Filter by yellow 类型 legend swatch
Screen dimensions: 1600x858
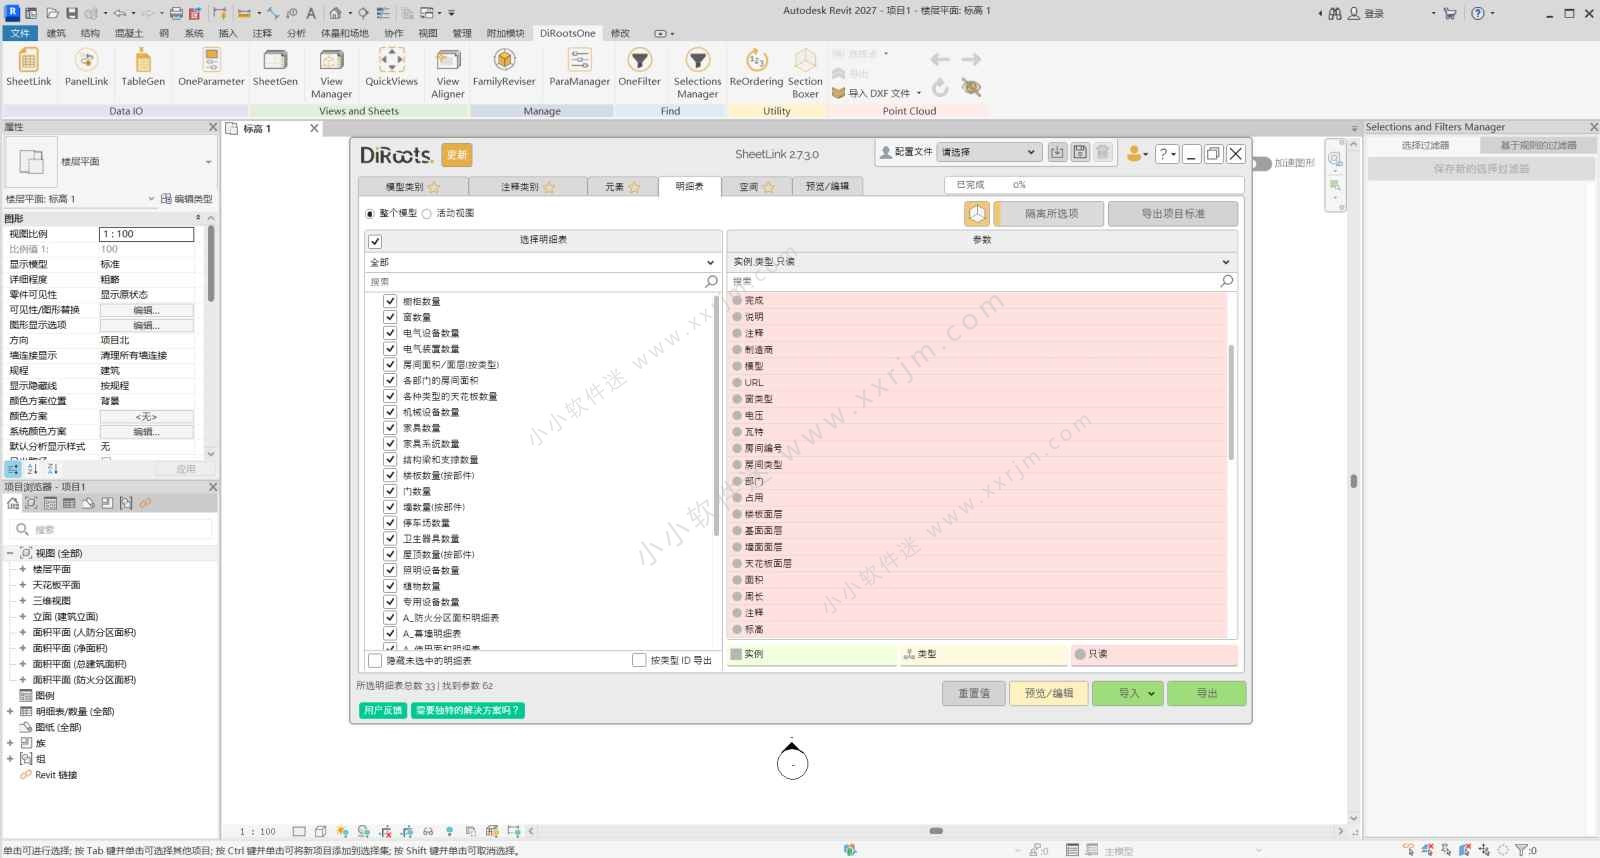point(983,654)
